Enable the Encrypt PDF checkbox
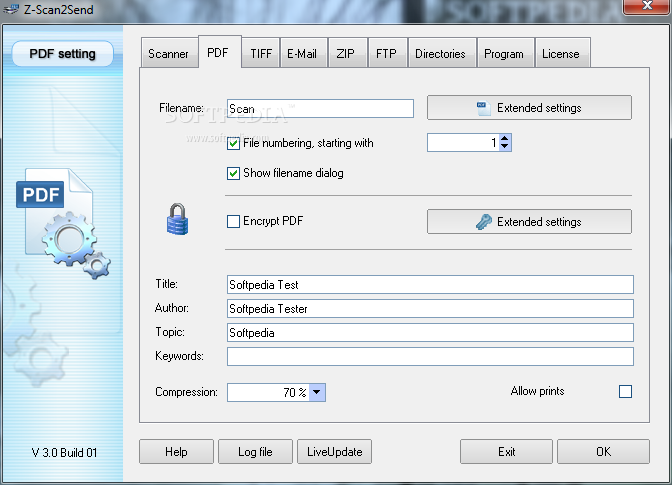Screen dimensions: 672x485 [233, 222]
